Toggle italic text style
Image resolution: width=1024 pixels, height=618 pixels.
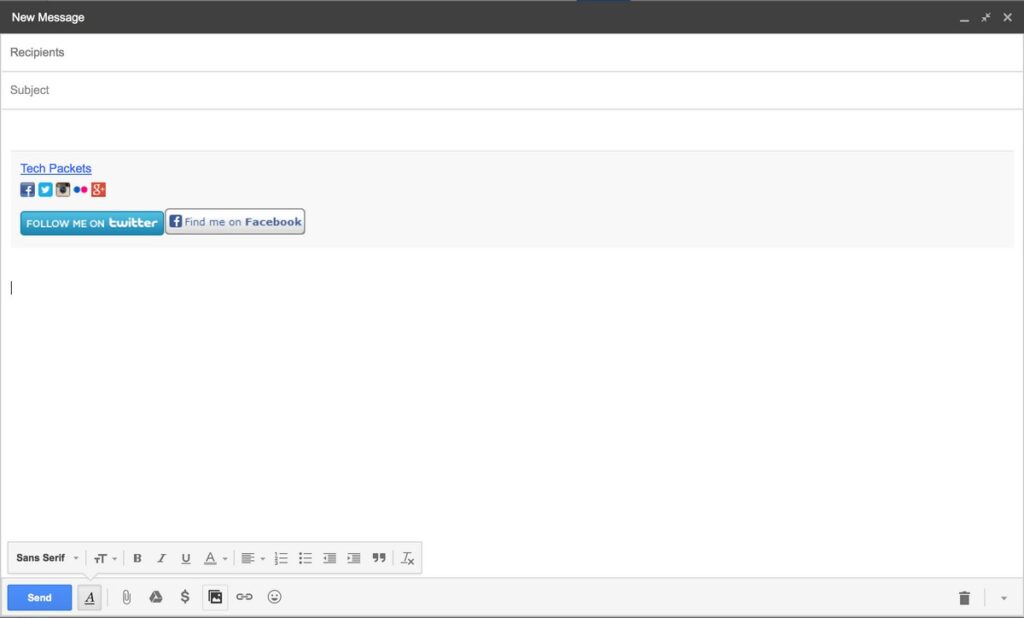pos(161,558)
